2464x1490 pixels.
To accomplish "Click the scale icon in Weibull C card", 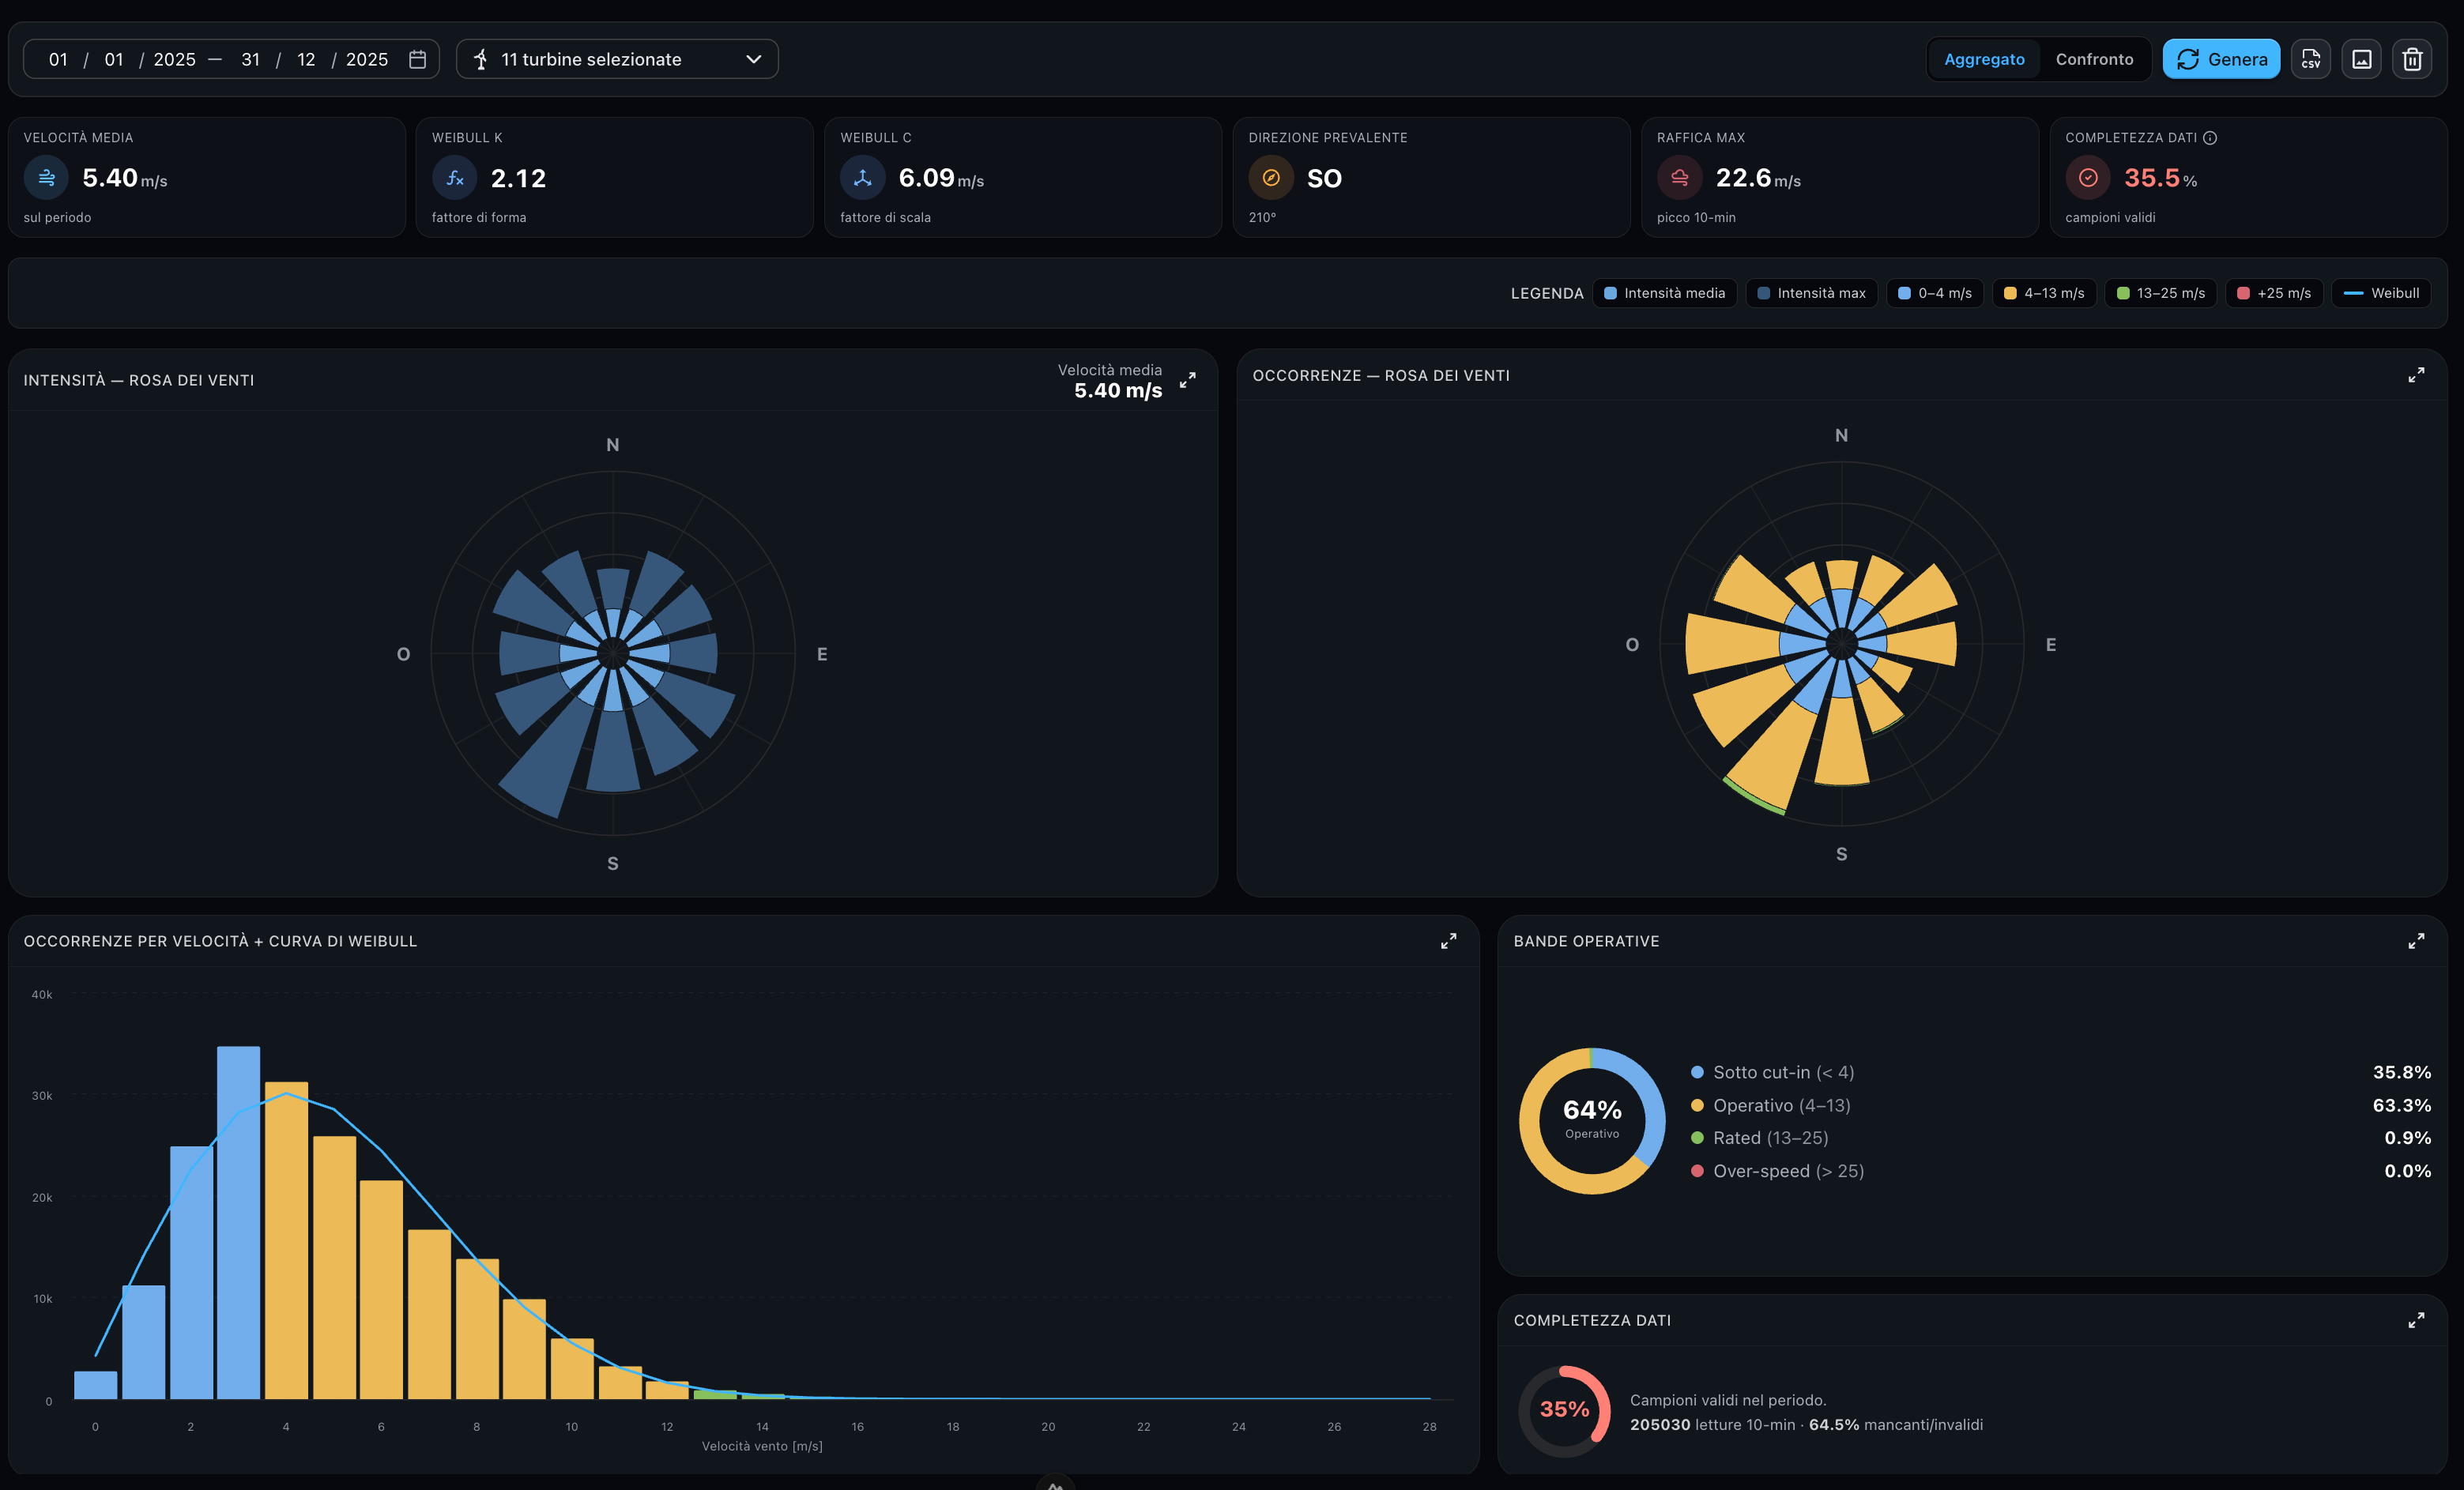I will click(863, 178).
